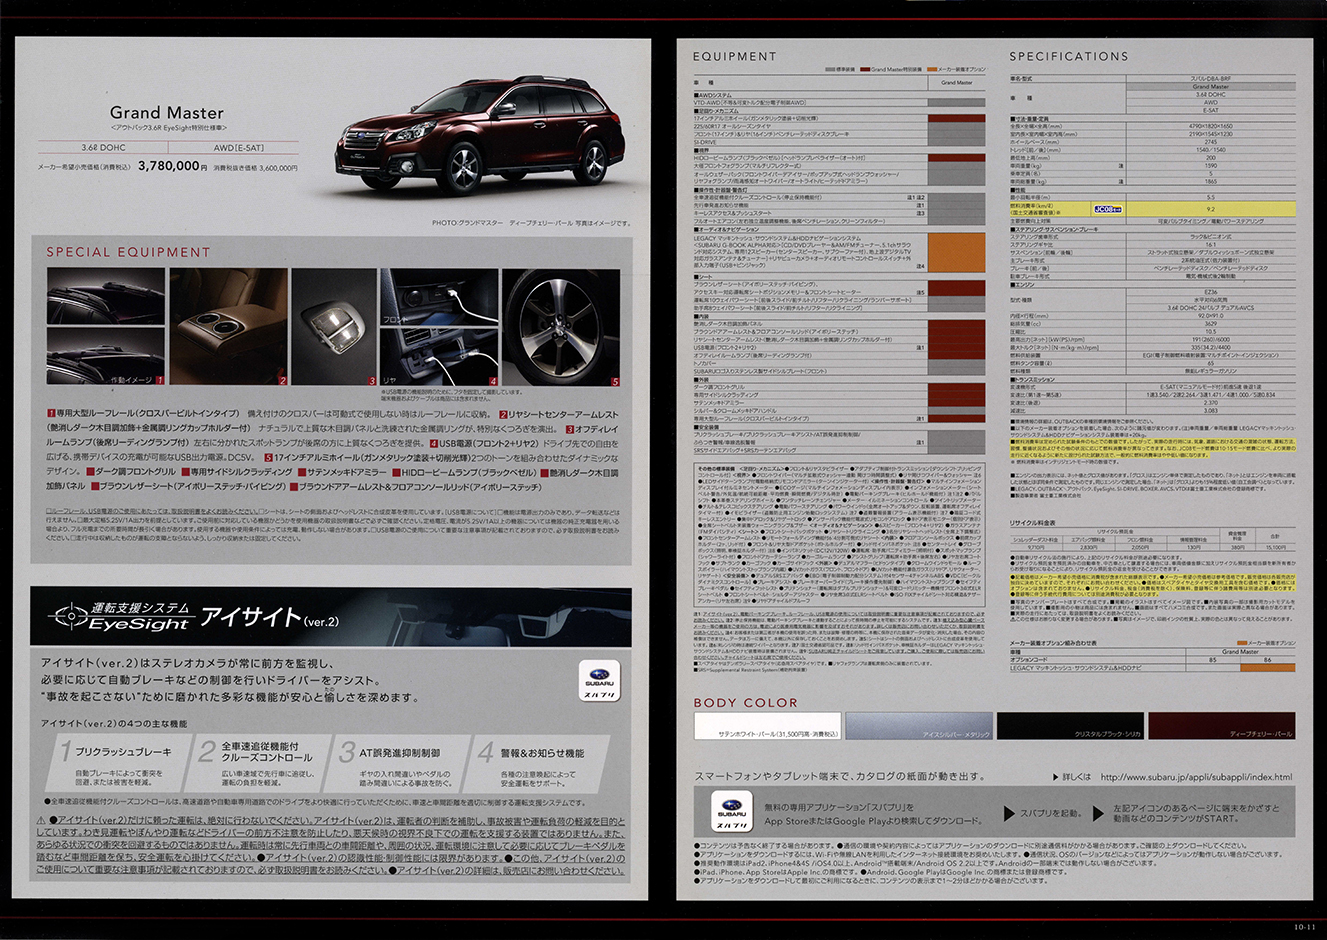The image size is (1327, 940).
Task: Click the ホイールベース value 2745
Action: (1211, 142)
